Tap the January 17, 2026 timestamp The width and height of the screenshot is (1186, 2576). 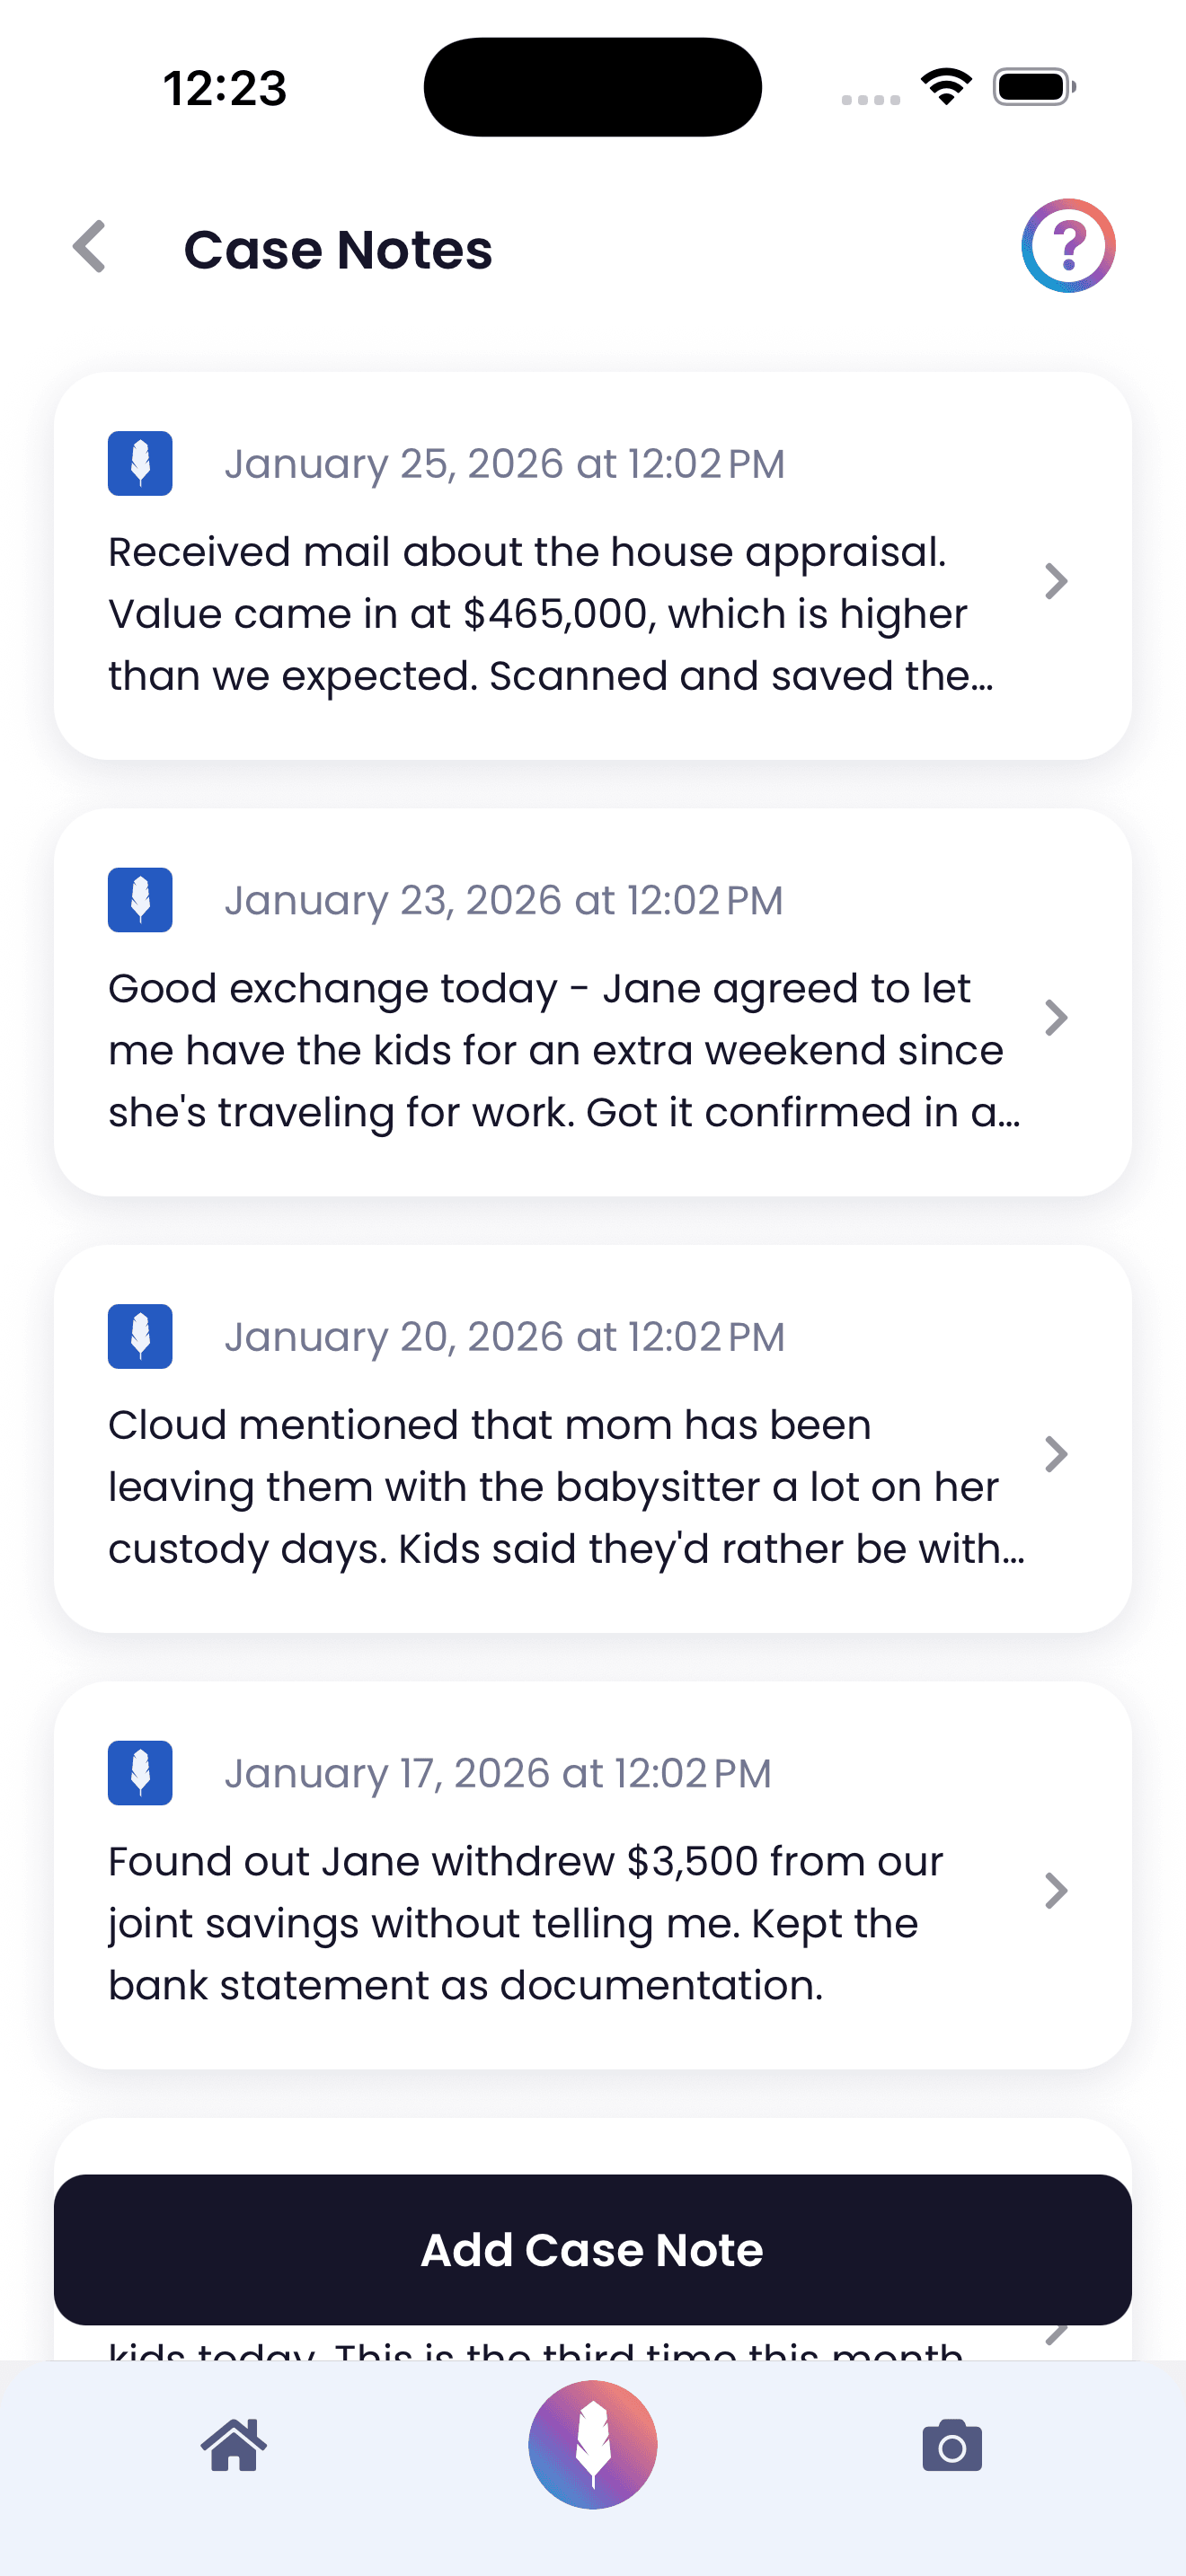tap(497, 1773)
